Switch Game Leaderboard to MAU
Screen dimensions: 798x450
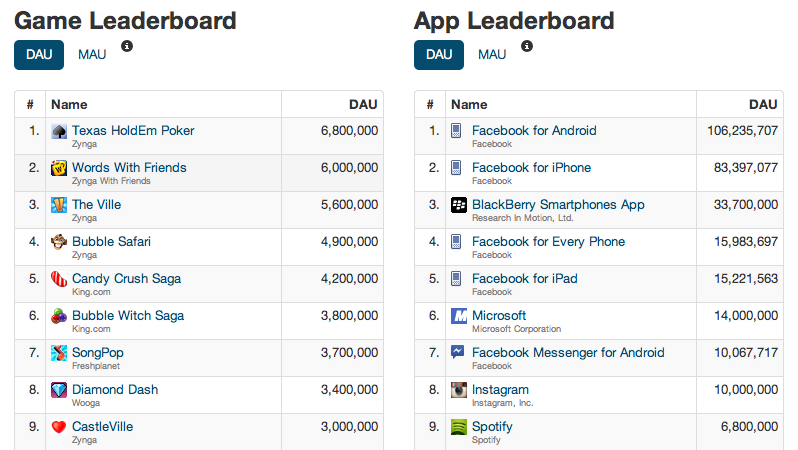[92, 55]
